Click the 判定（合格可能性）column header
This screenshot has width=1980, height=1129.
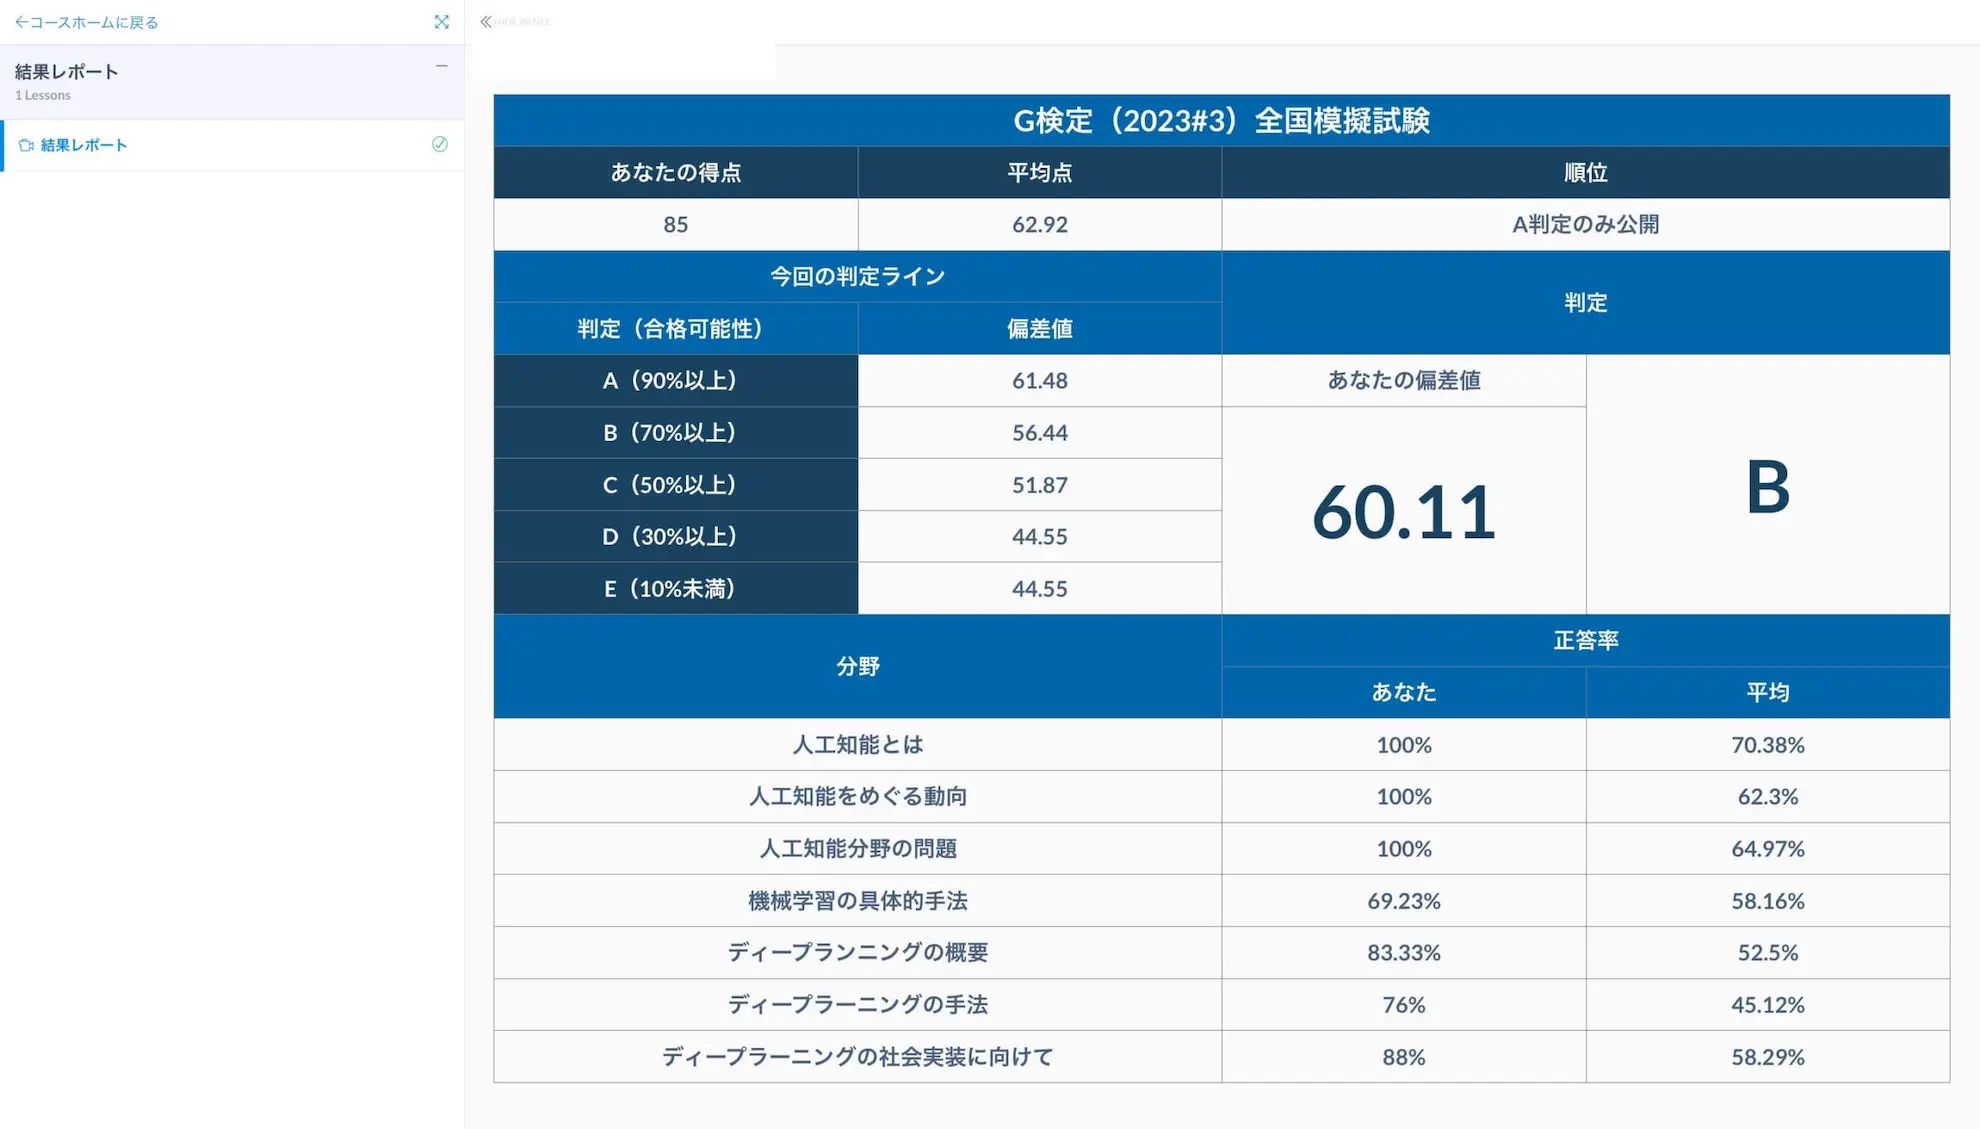(676, 328)
